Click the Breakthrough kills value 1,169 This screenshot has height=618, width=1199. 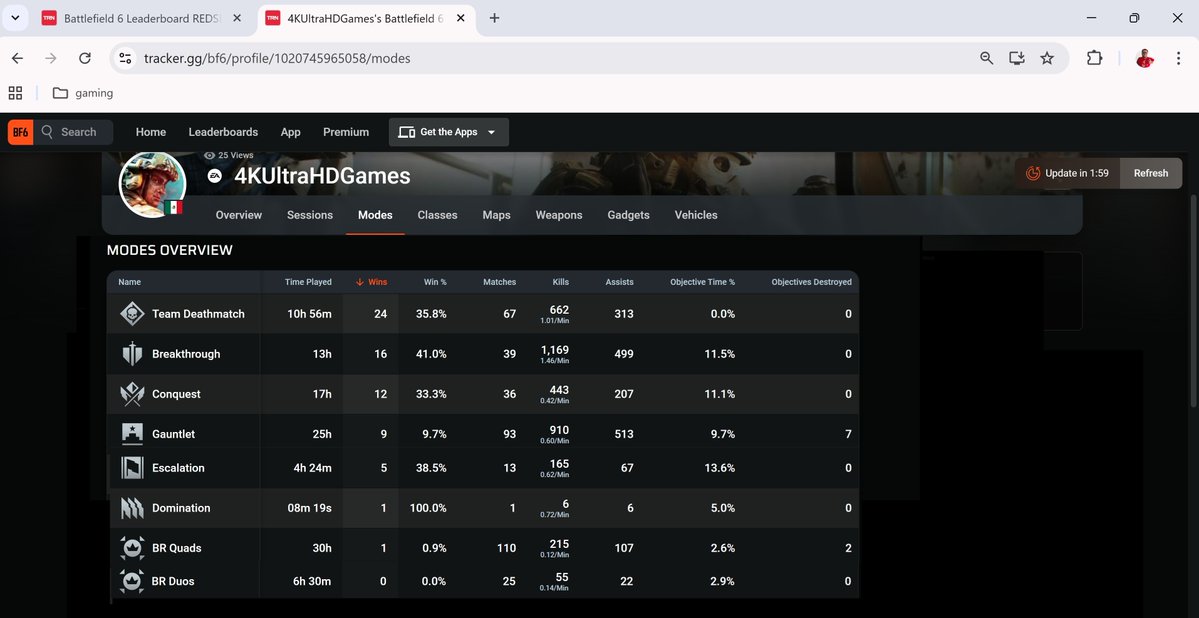click(x=554, y=350)
